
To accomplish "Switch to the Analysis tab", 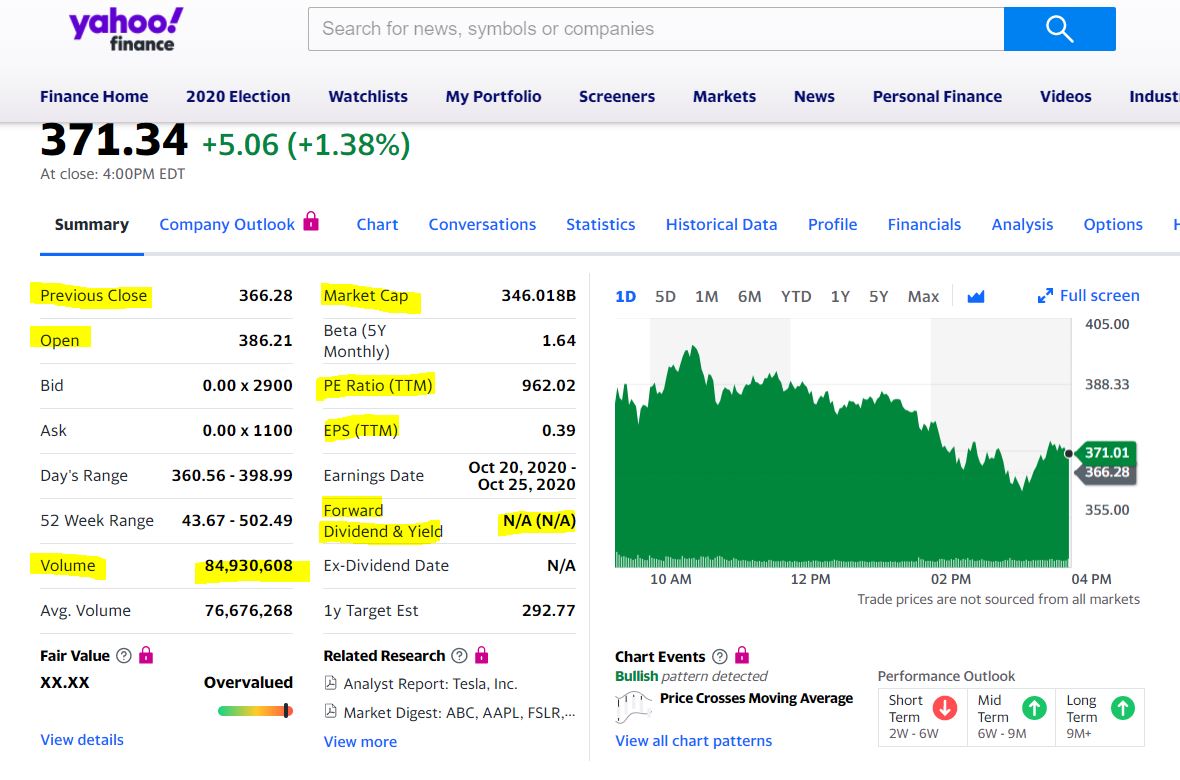I will click(1022, 224).
